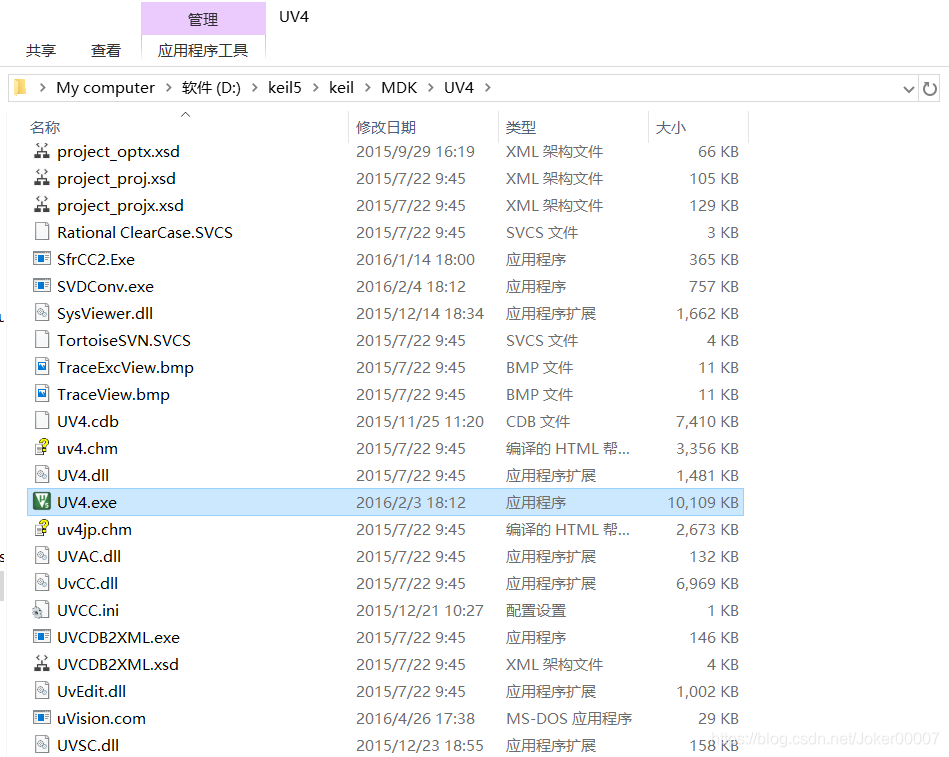Viewport: 949px width, 757px height.
Task: Click the green UV4.exe Keil icon
Action: pyautogui.click(x=41, y=502)
